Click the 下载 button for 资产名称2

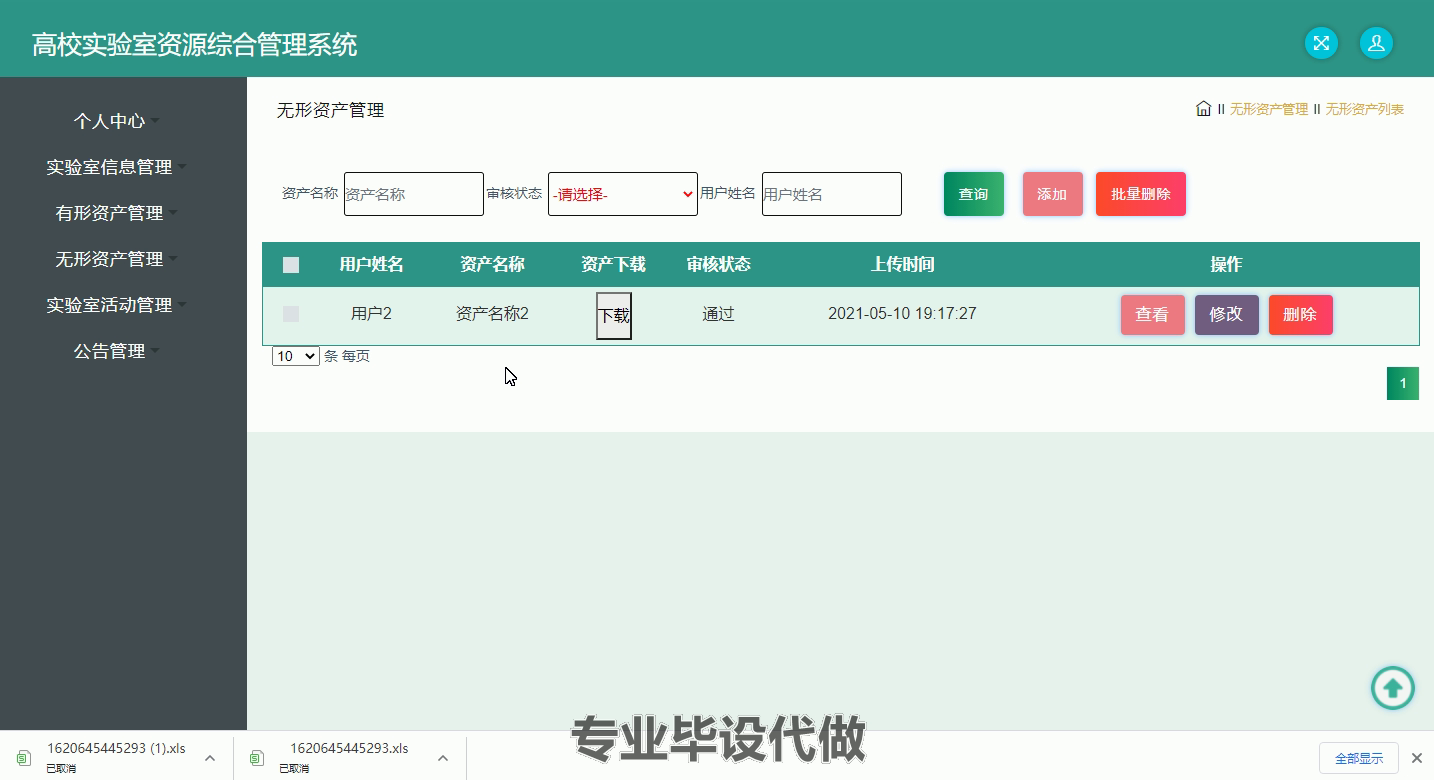[614, 316]
